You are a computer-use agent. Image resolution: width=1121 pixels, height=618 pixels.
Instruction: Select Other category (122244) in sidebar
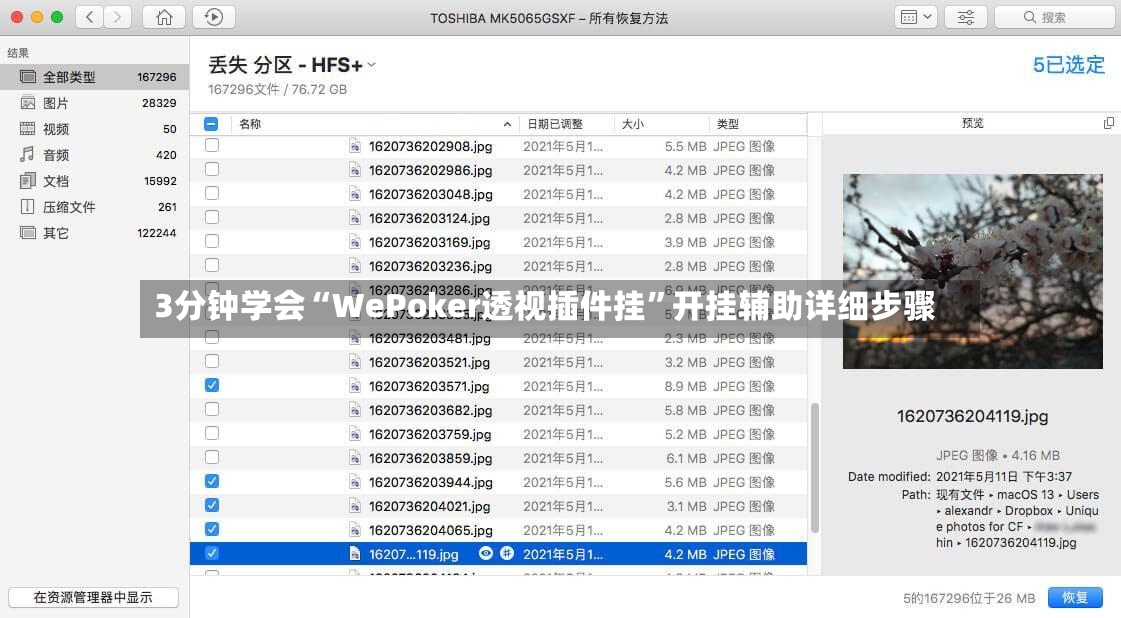(94, 232)
